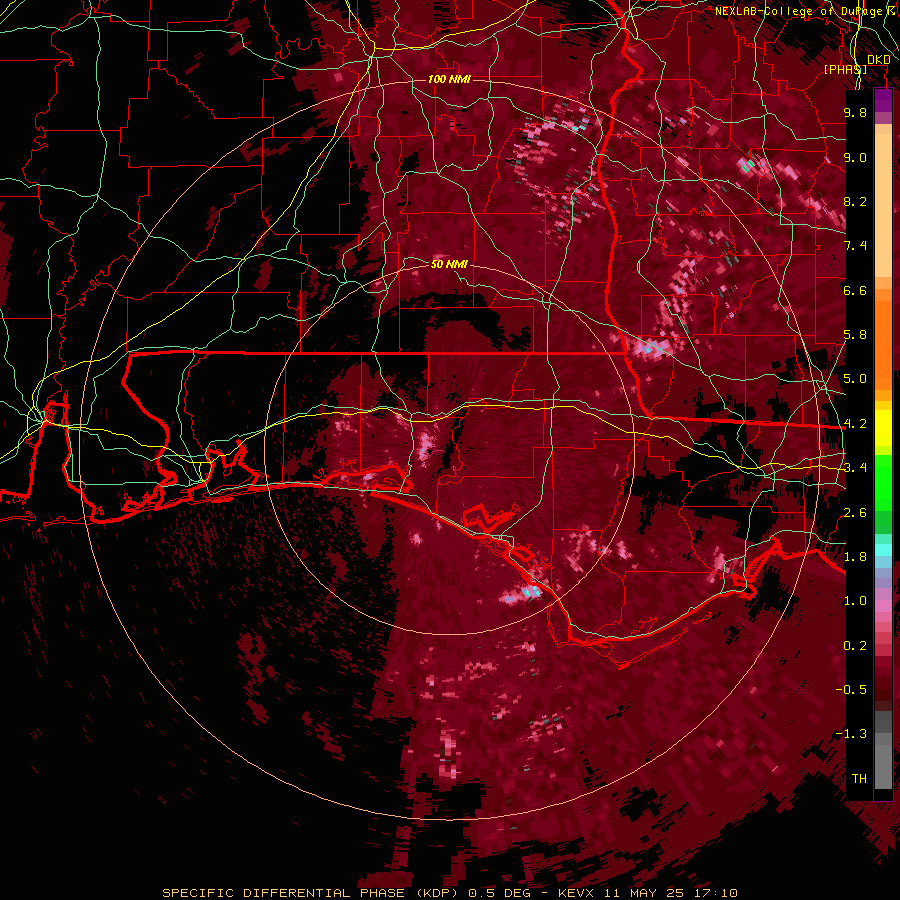Click the 0.5 DEG elevation text
Screen dimensions: 900x900
(502, 893)
